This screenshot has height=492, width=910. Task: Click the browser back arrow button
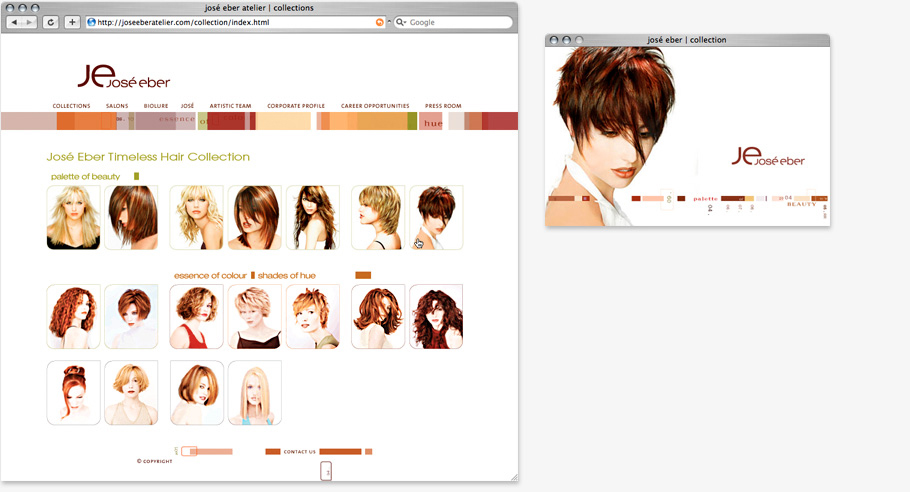click(14, 23)
